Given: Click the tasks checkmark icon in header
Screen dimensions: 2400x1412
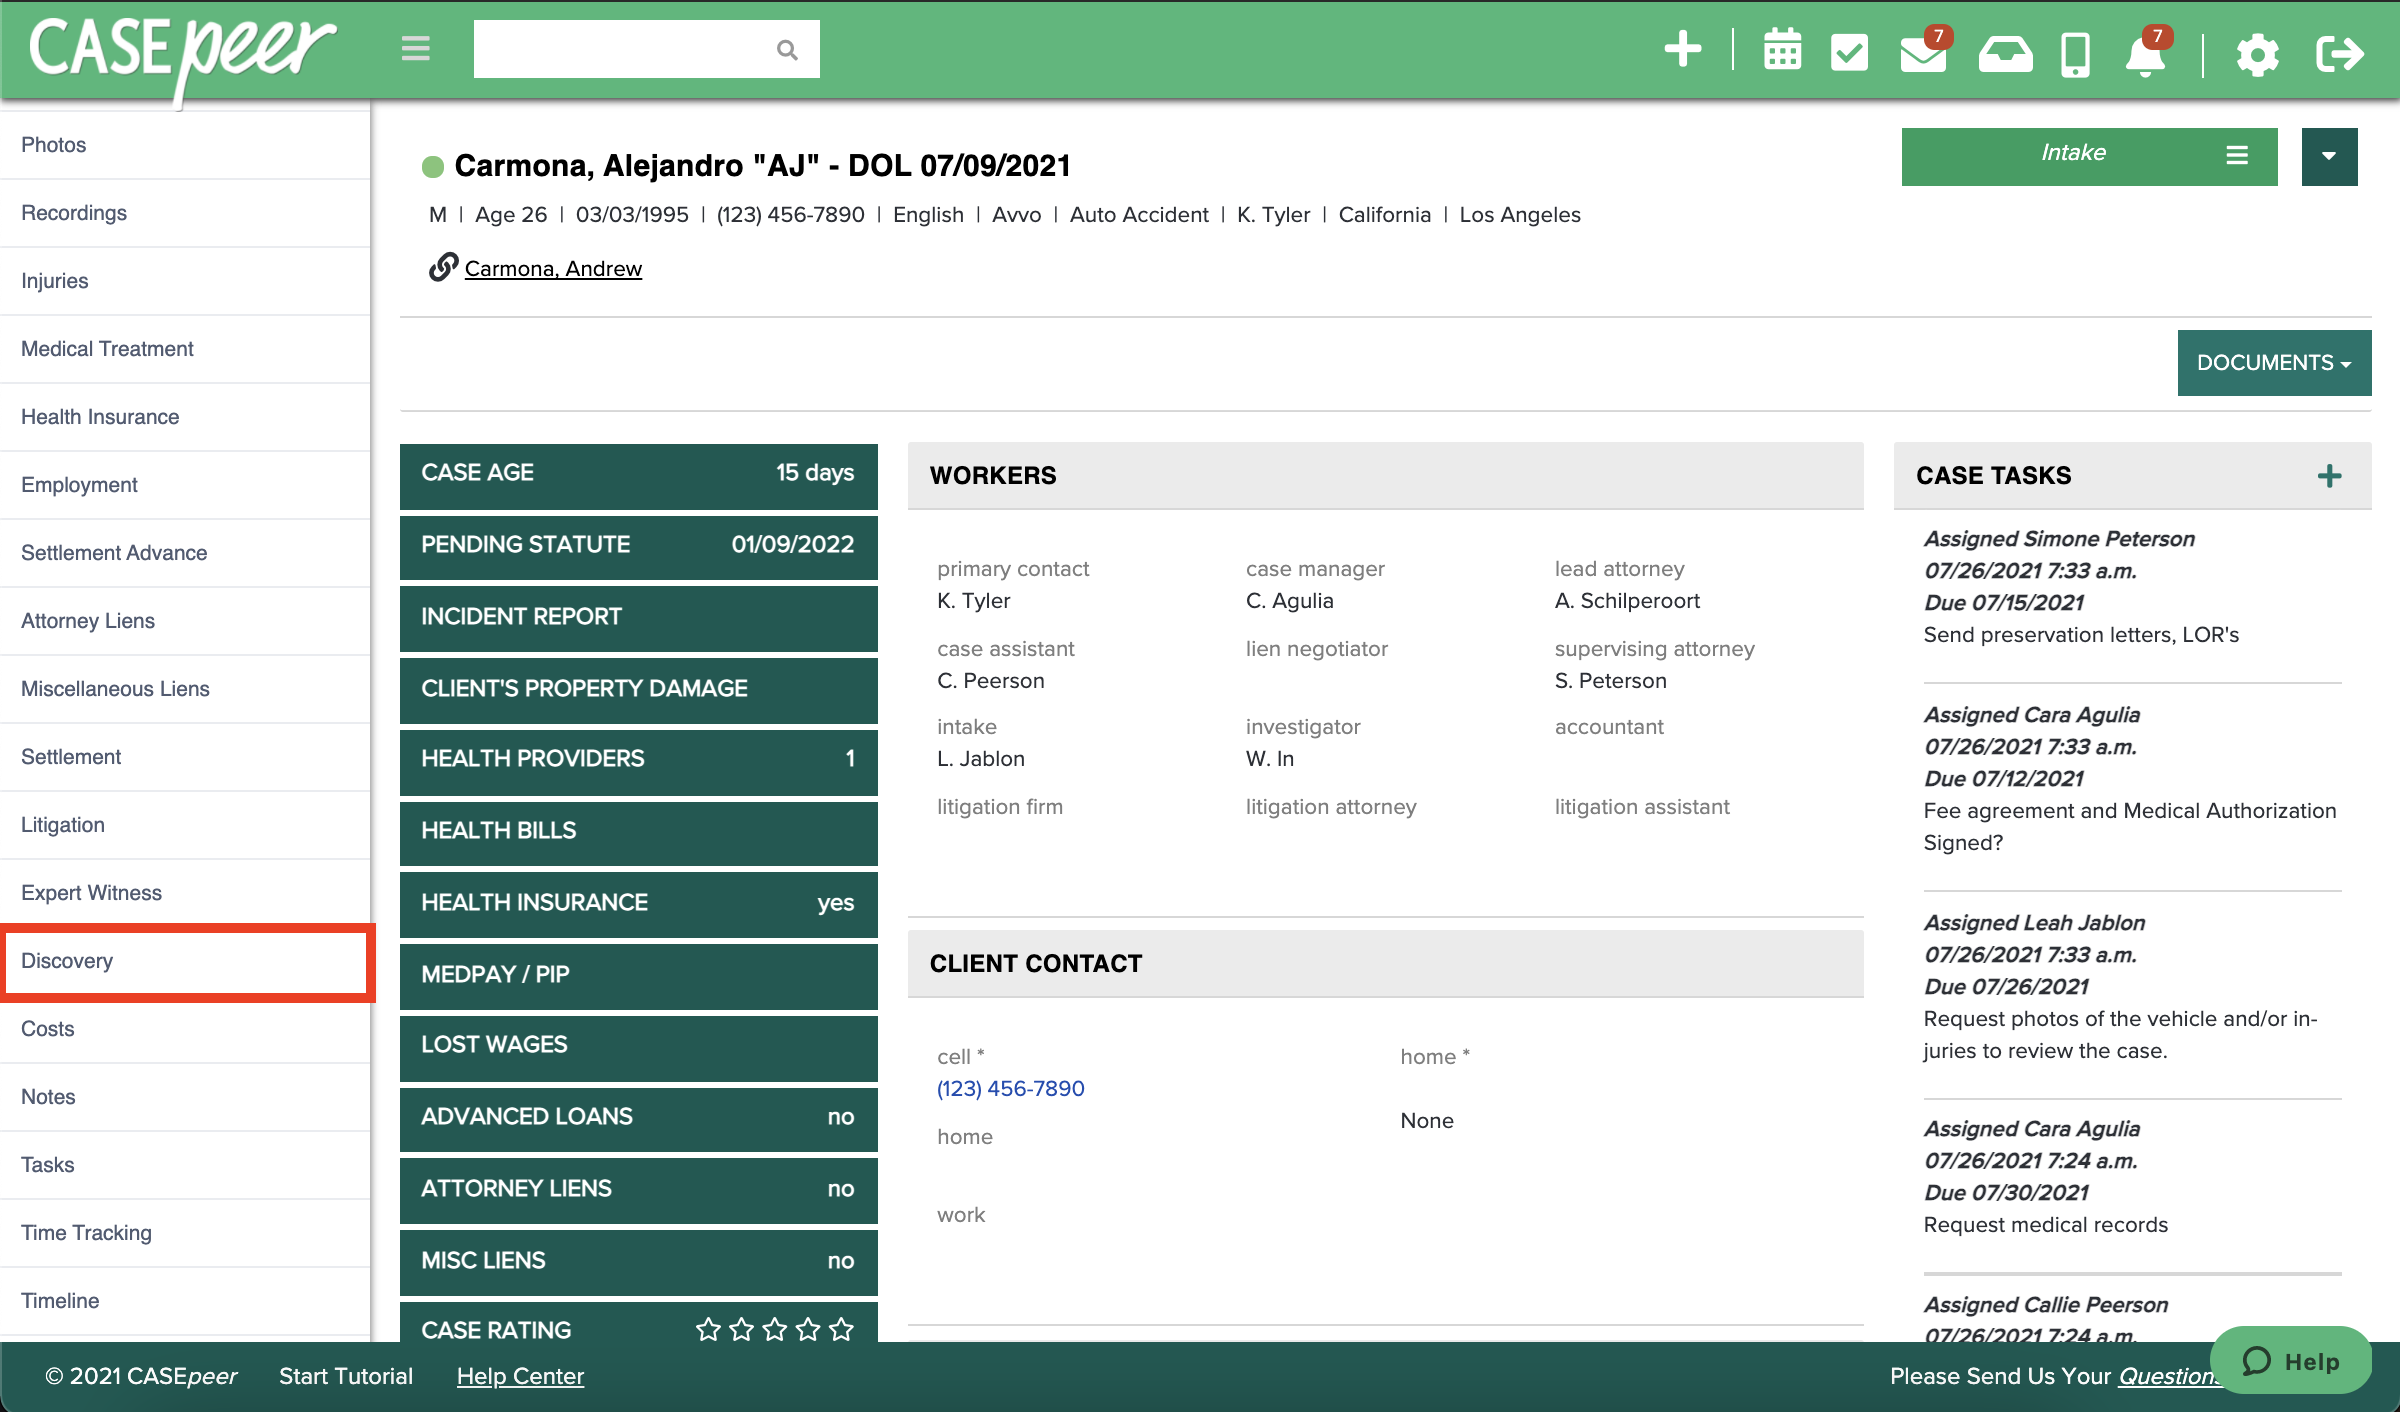Looking at the screenshot, I should point(1849,52).
